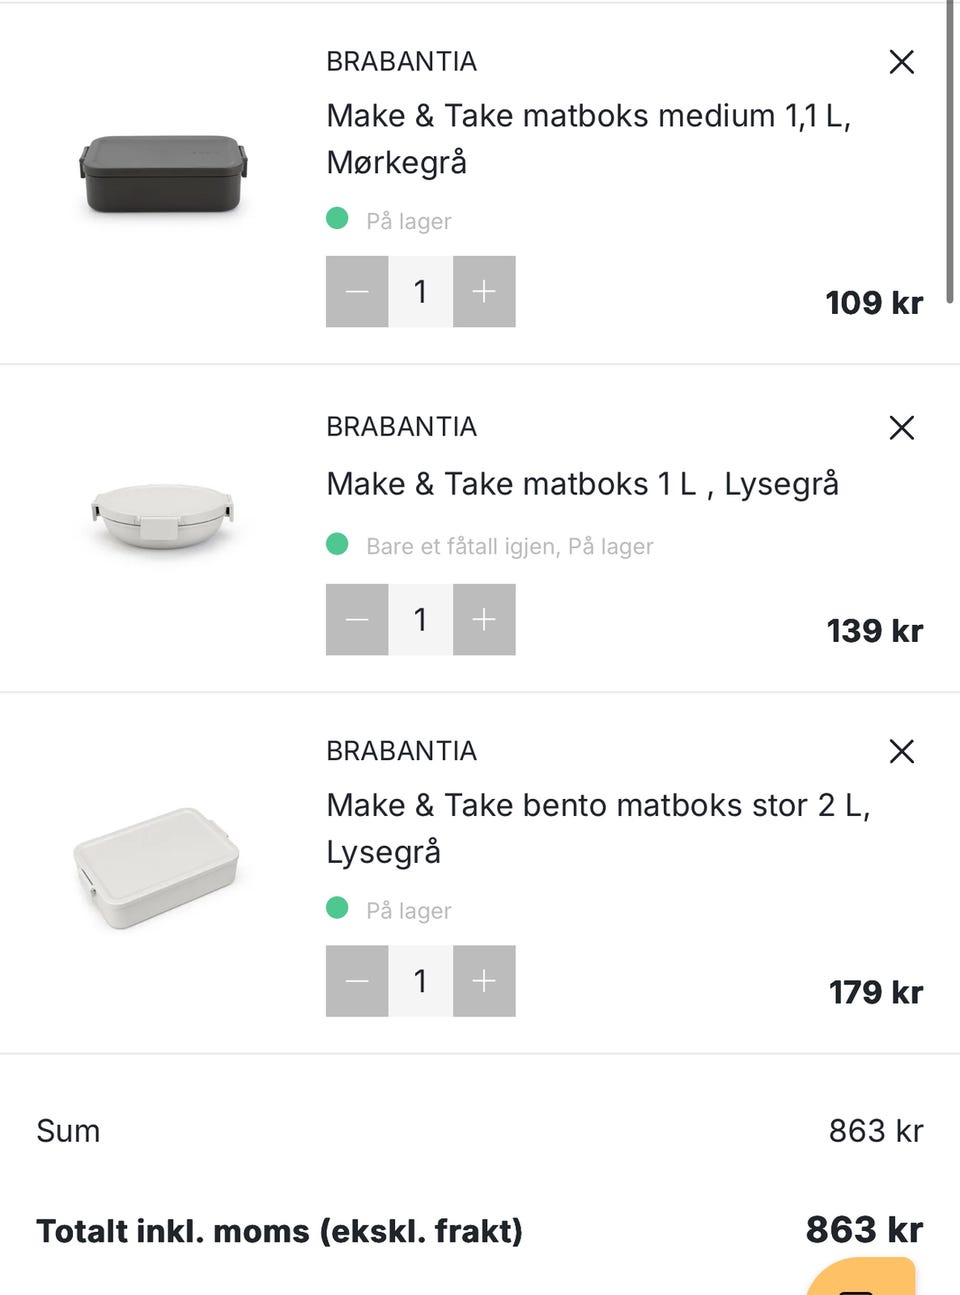Viewport: 960px width, 1295px height.
Task: Click quantity field of 1 L Lysegrå matboks
Action: 420,620
